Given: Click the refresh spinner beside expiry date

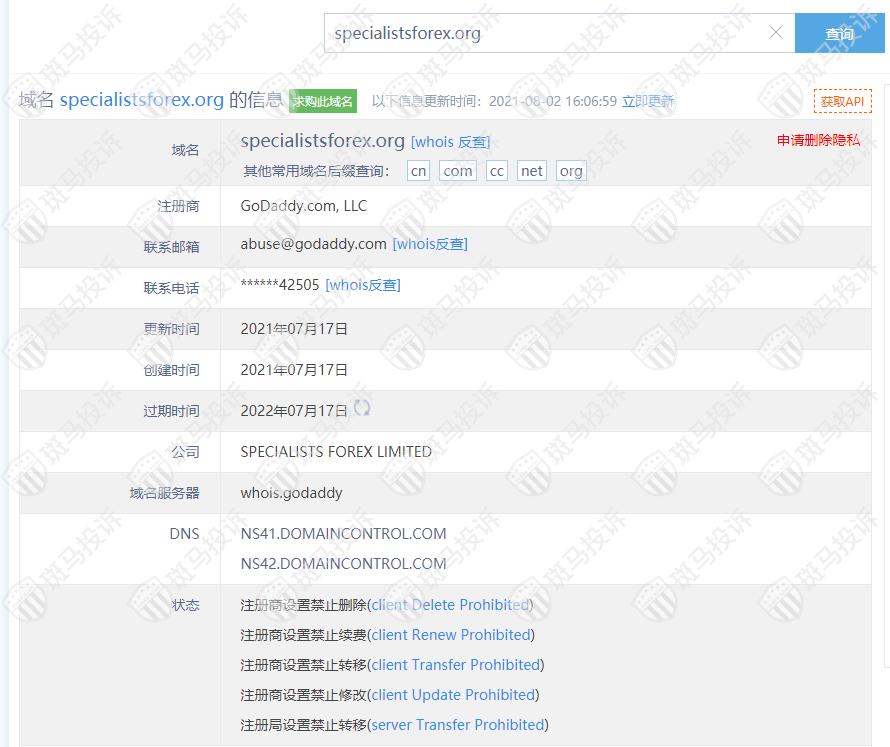Looking at the screenshot, I should (362, 408).
